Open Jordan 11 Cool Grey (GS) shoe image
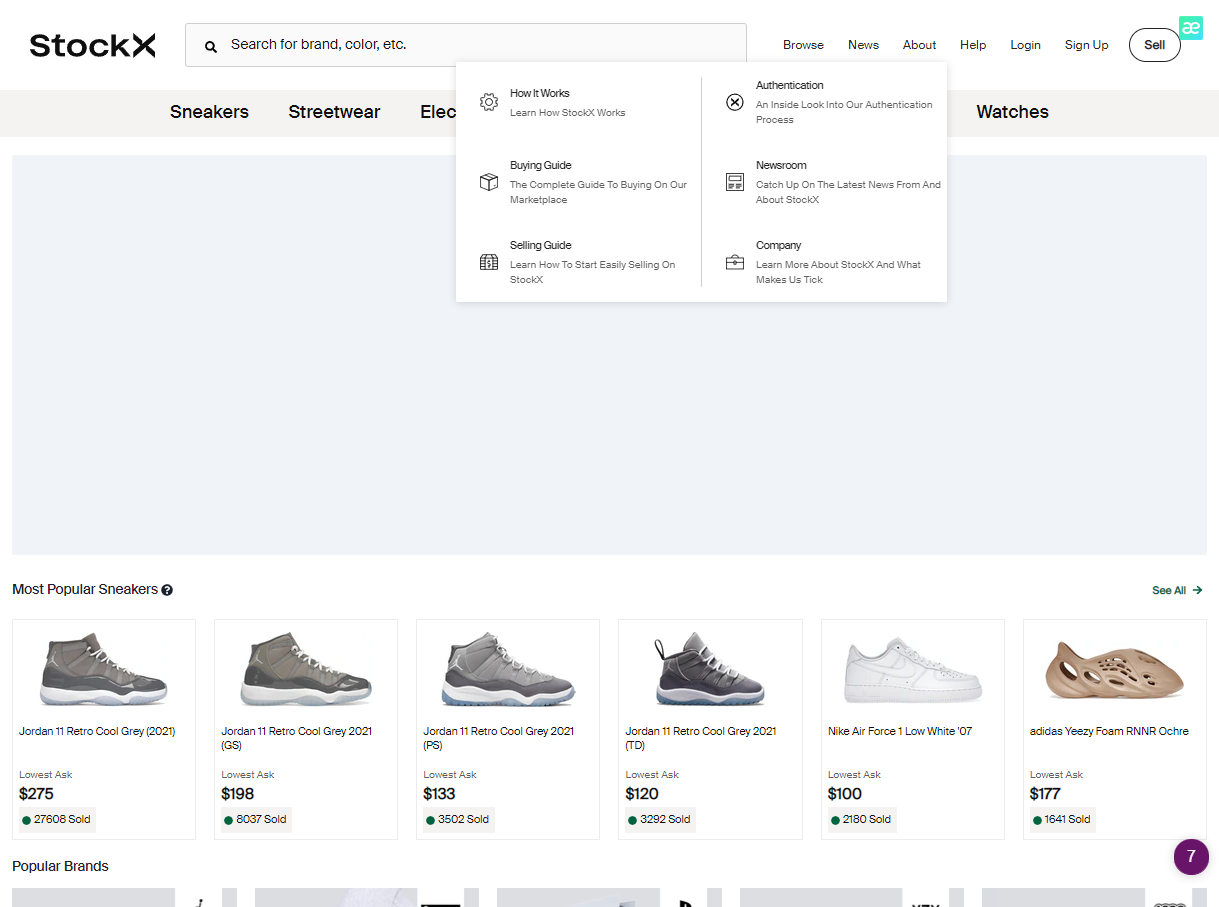Image resolution: width=1219 pixels, height=907 pixels. click(306, 669)
